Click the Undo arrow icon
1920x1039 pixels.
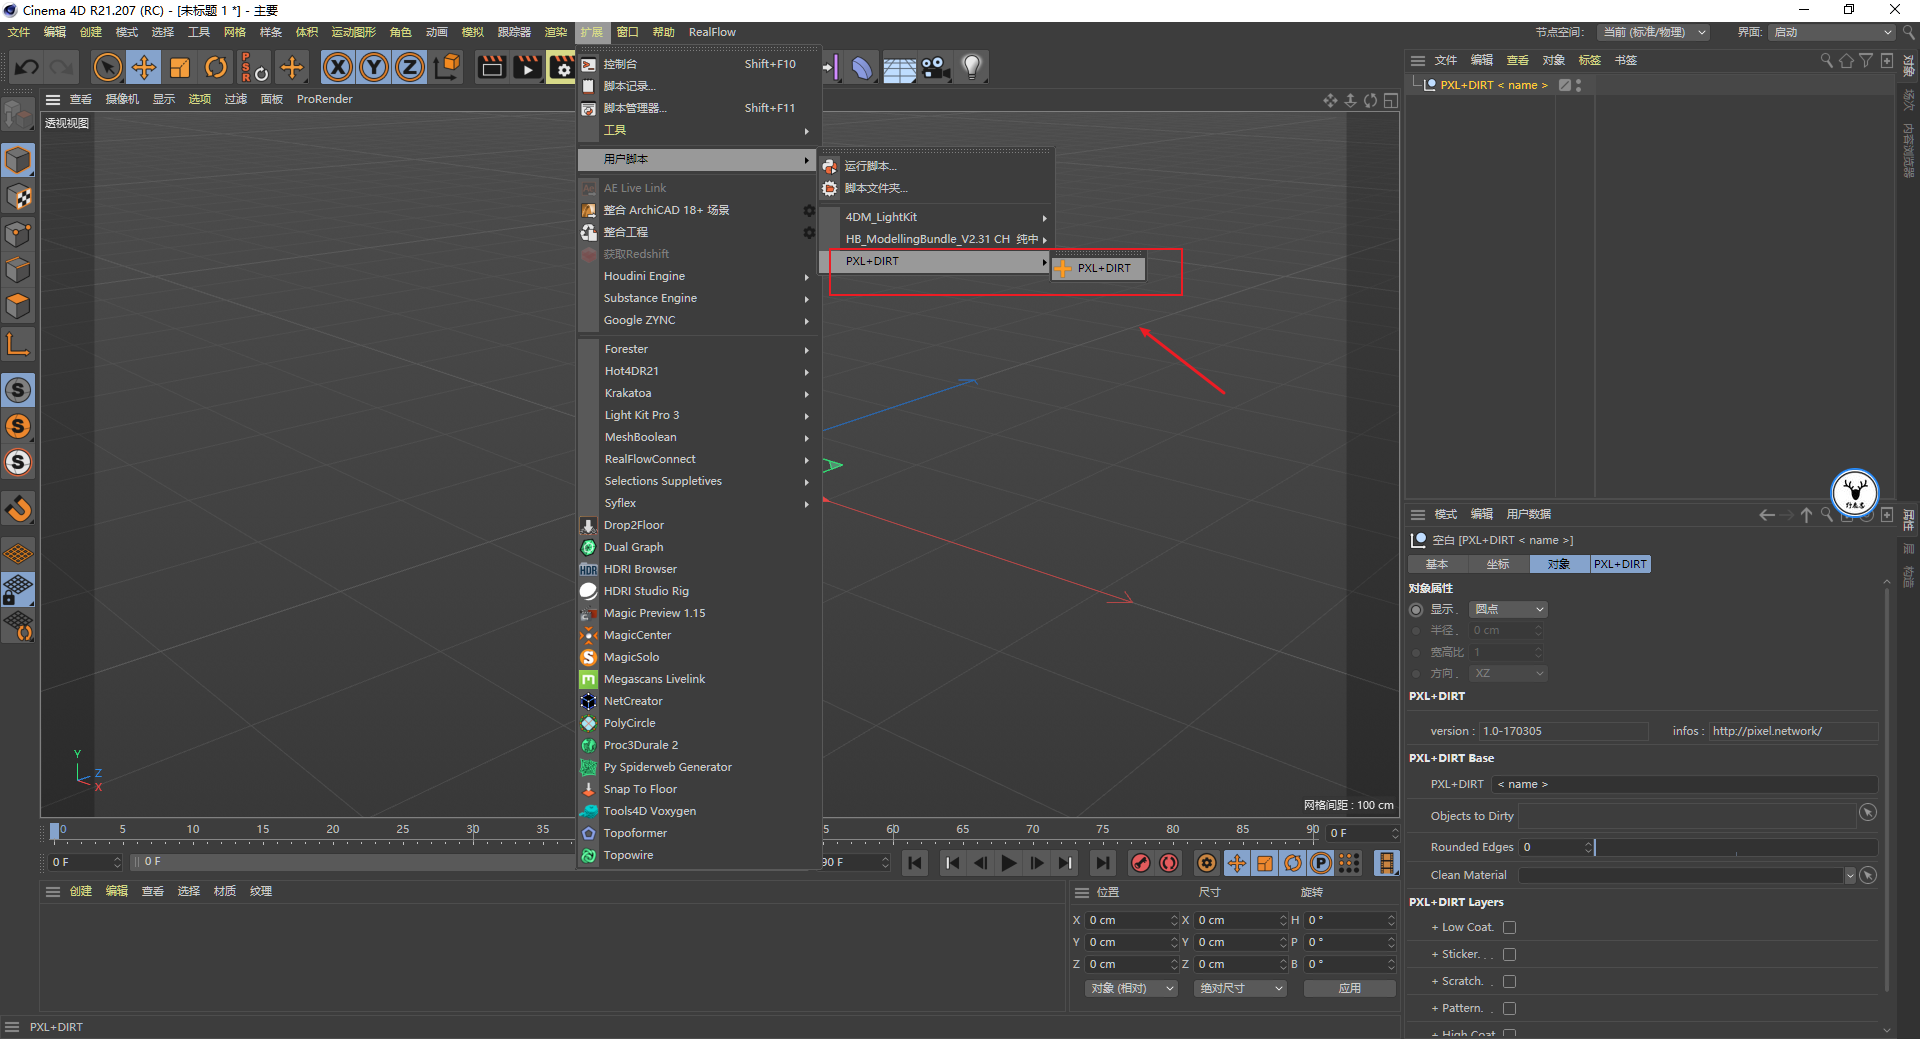(x=27, y=67)
